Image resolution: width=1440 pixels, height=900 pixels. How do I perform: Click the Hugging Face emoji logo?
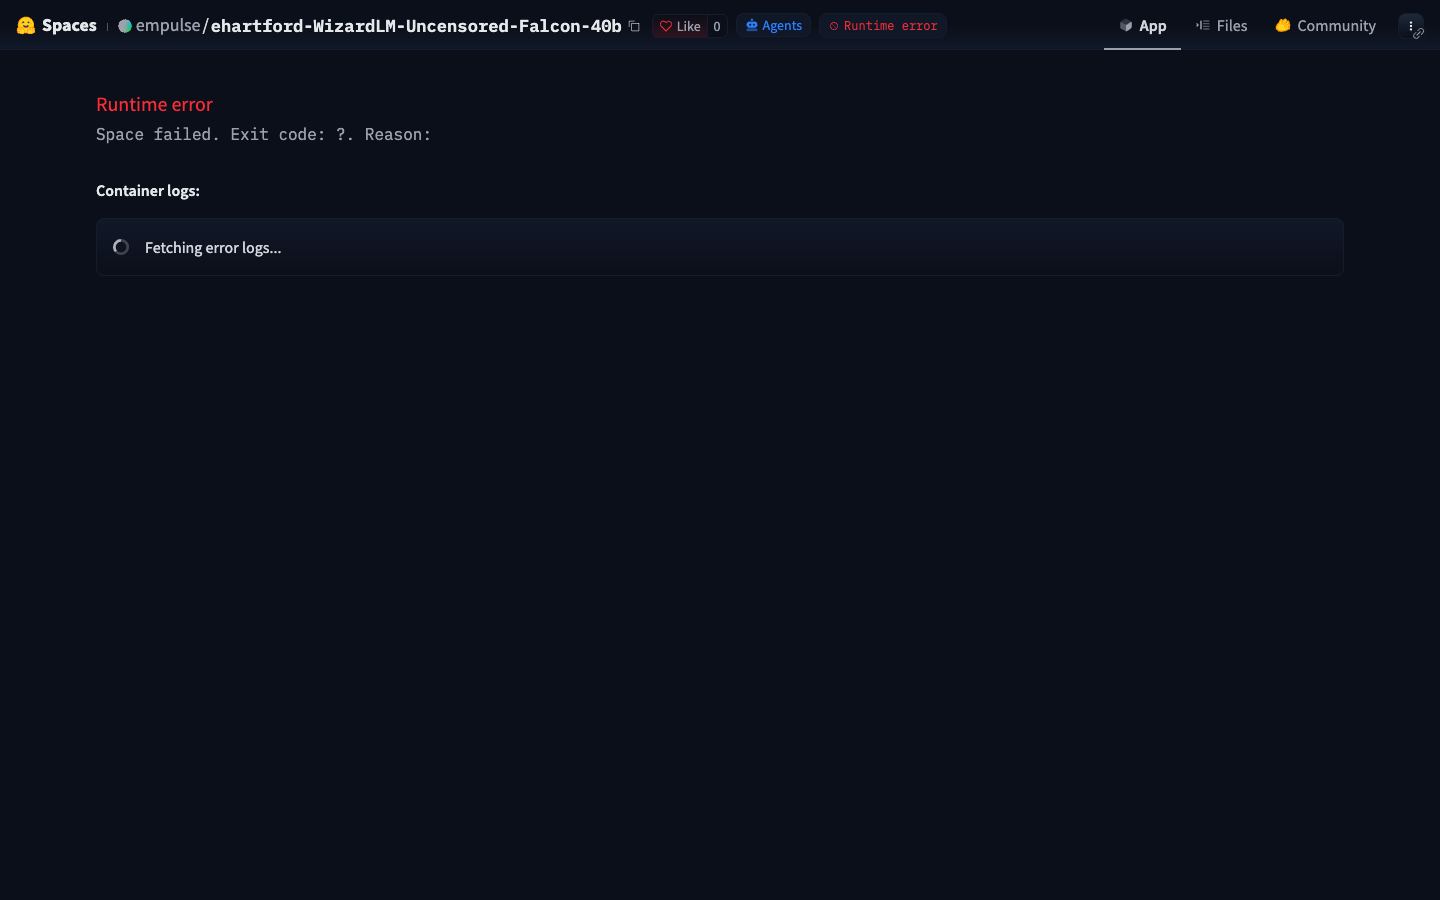pyautogui.click(x=26, y=26)
